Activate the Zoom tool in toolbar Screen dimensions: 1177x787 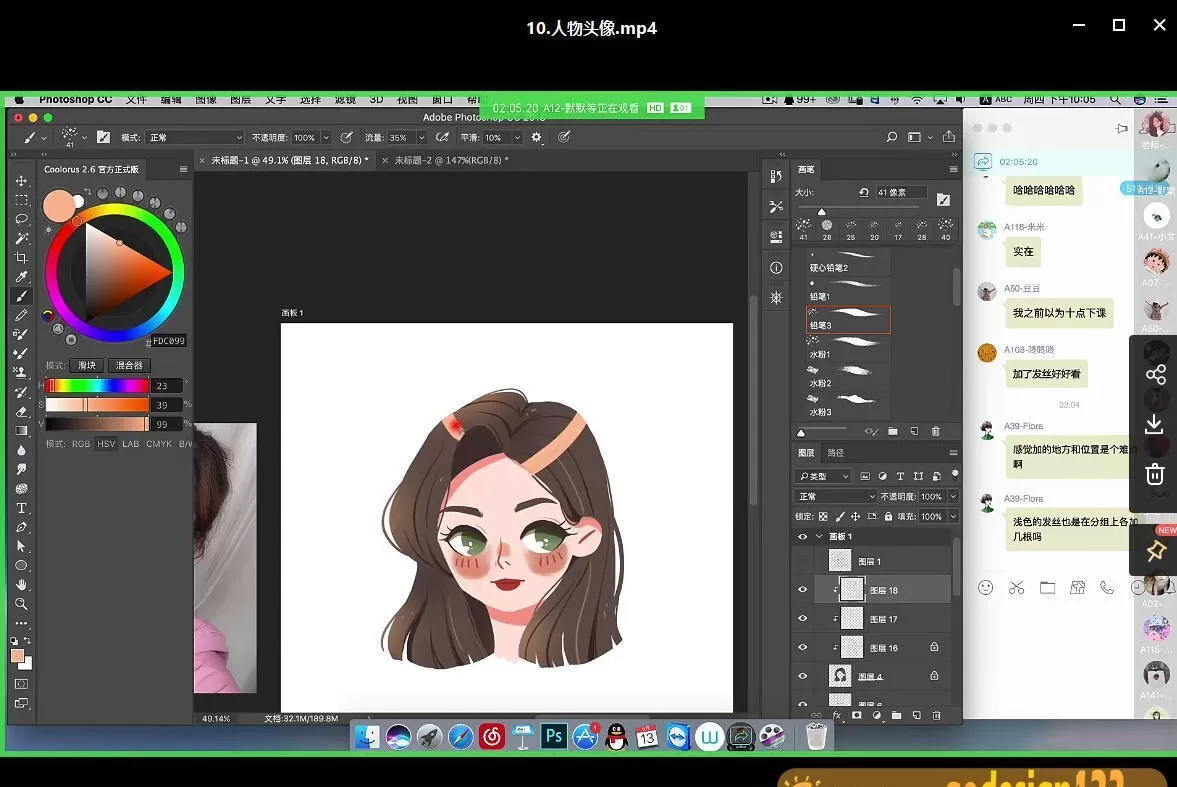(21, 604)
